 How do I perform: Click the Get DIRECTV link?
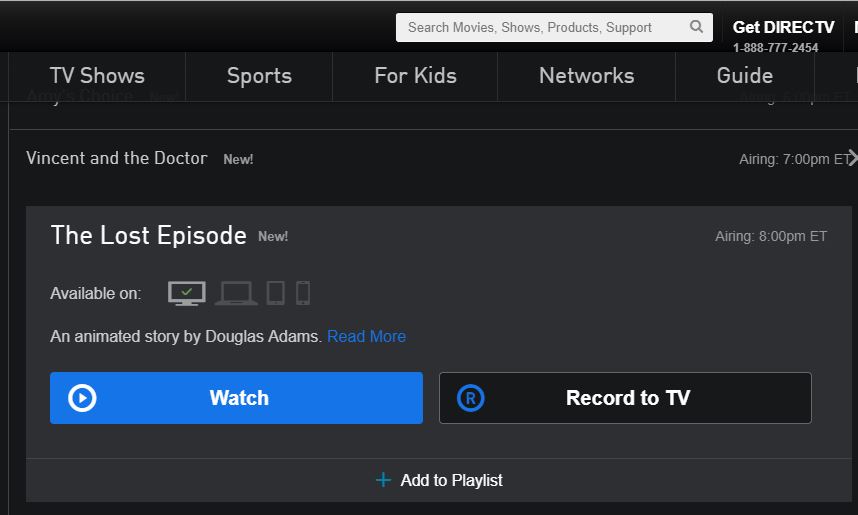(x=783, y=27)
